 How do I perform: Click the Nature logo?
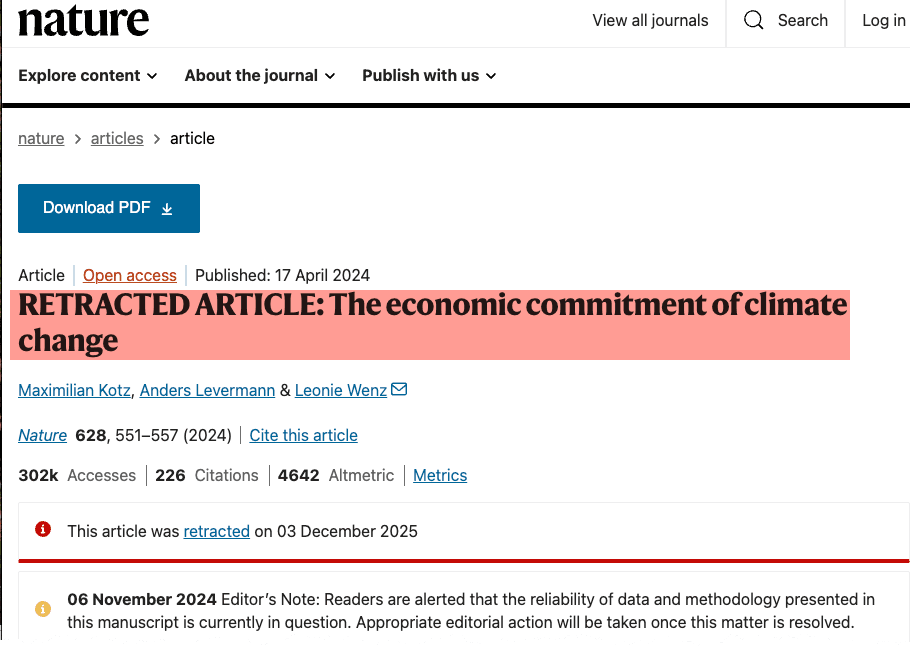[84, 21]
